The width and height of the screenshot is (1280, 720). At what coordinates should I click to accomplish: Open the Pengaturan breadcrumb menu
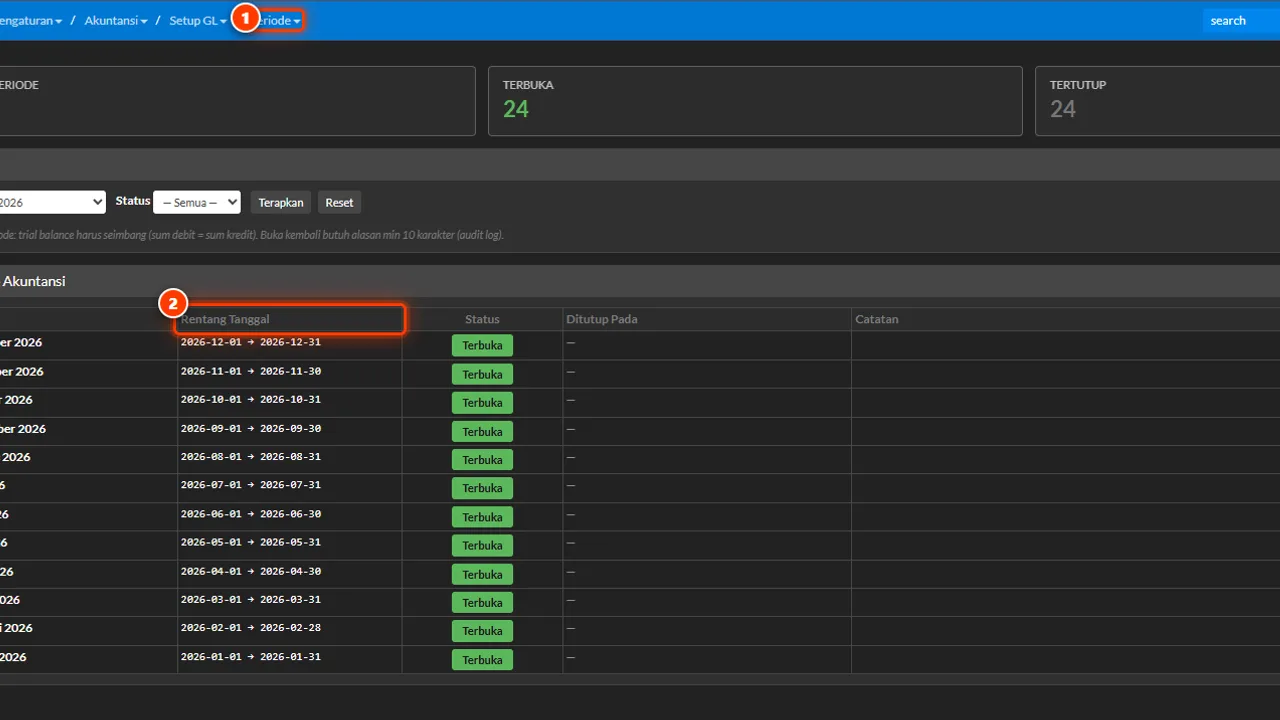31,20
